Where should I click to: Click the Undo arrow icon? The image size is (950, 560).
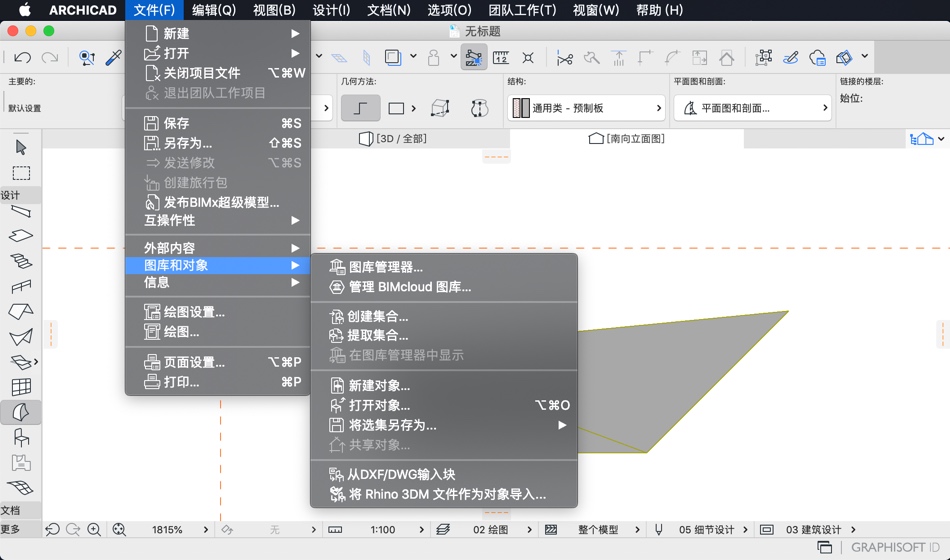pyautogui.click(x=22, y=58)
